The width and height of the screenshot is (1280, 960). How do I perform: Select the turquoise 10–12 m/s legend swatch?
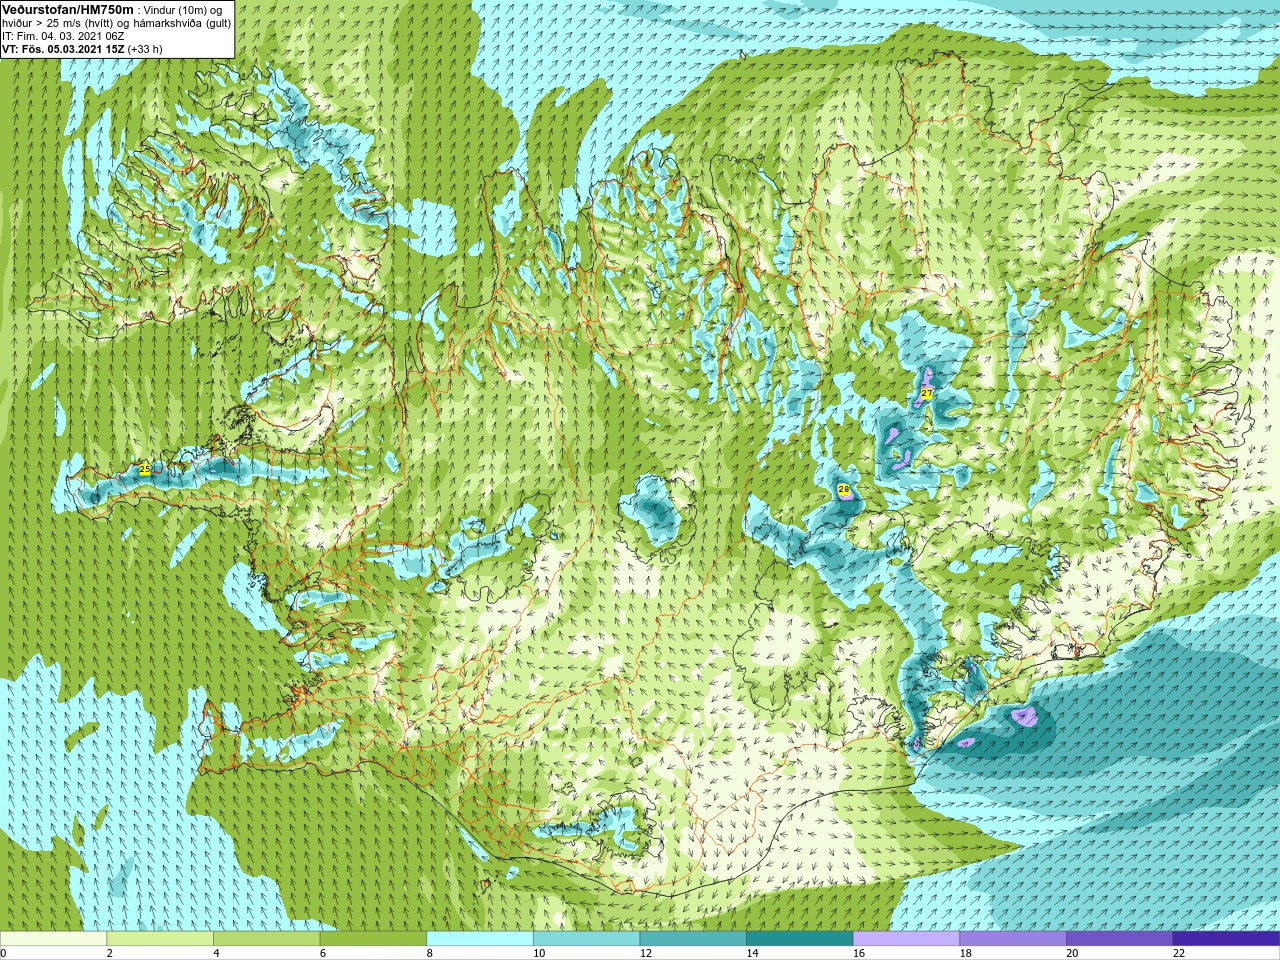(587, 939)
